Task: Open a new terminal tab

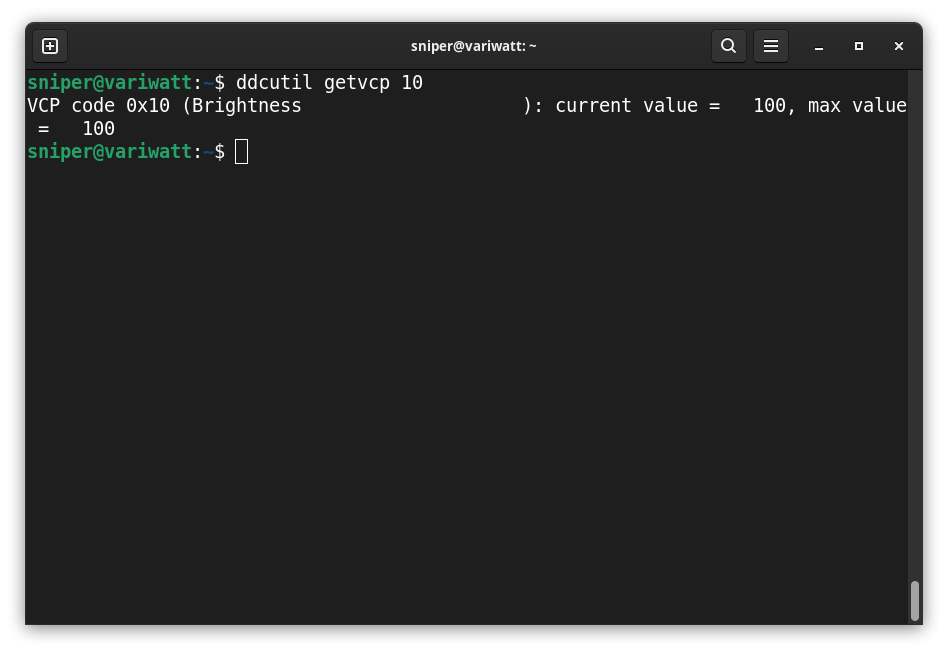Action: coord(50,46)
